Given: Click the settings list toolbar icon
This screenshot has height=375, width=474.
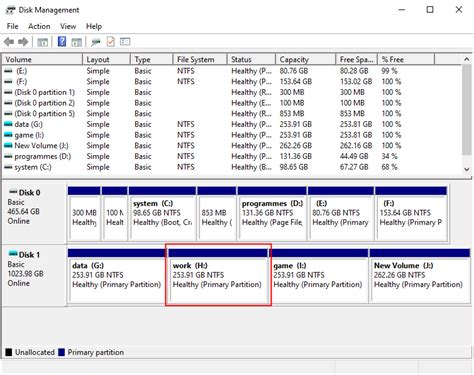Looking at the screenshot, I should (125, 42).
